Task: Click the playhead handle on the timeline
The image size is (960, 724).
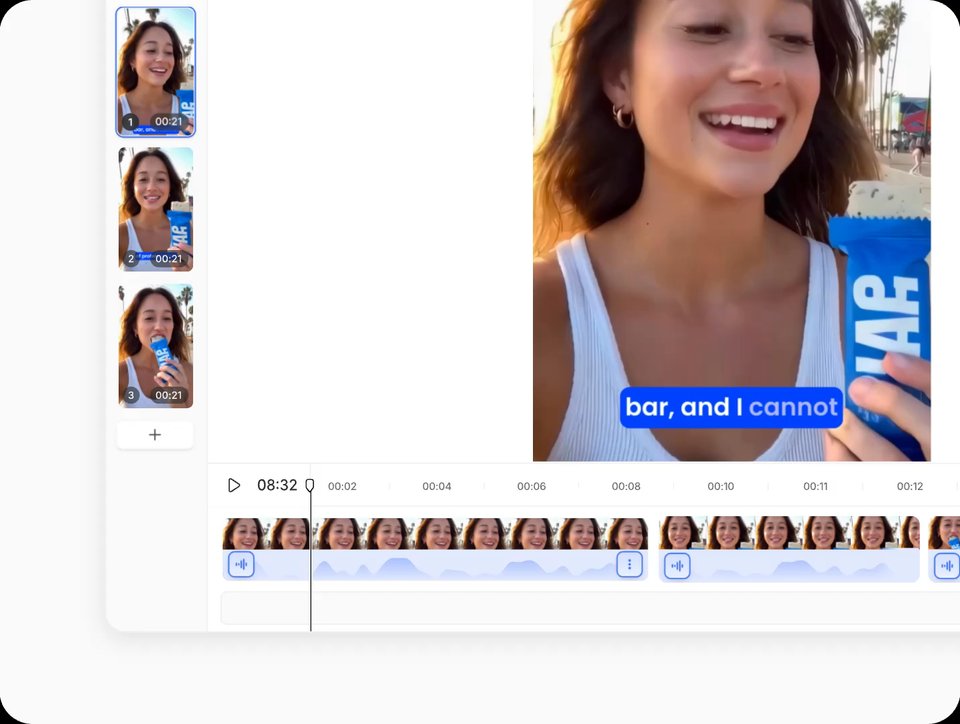Action: click(x=310, y=485)
